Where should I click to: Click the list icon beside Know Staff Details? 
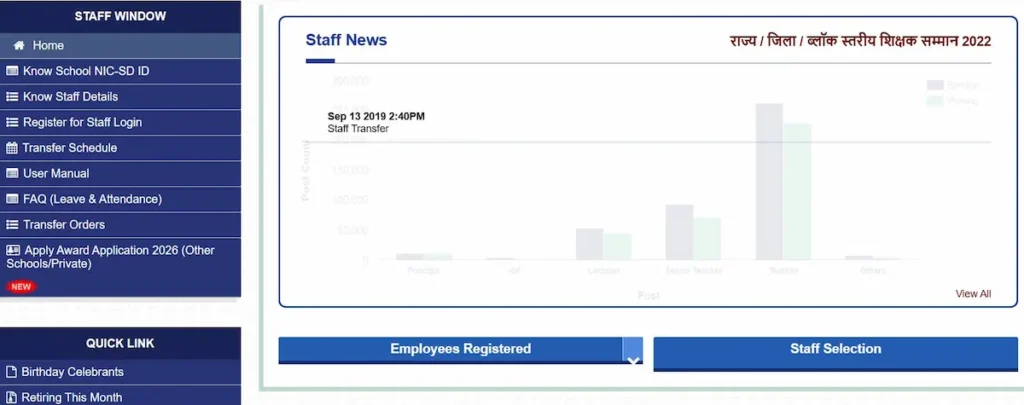[12, 97]
